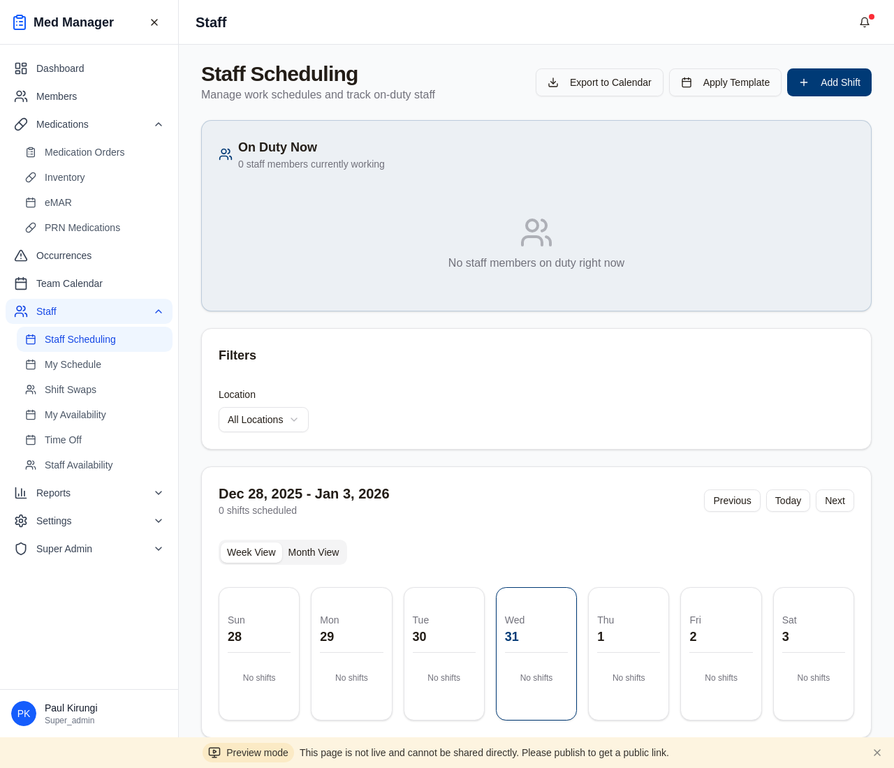Select the Wednesday 31 day cell
Screen dimensions: 894x768
(x=536, y=654)
